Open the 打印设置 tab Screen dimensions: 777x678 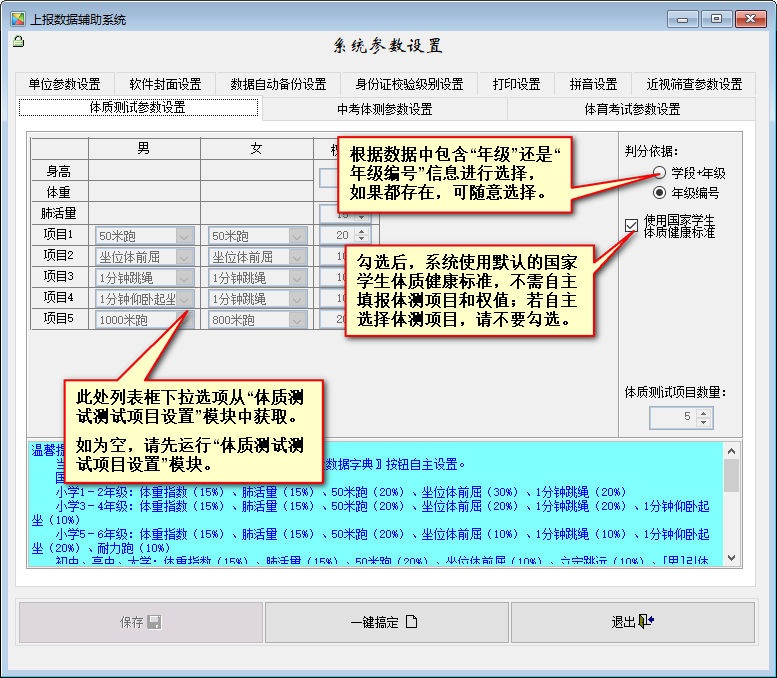pos(516,84)
